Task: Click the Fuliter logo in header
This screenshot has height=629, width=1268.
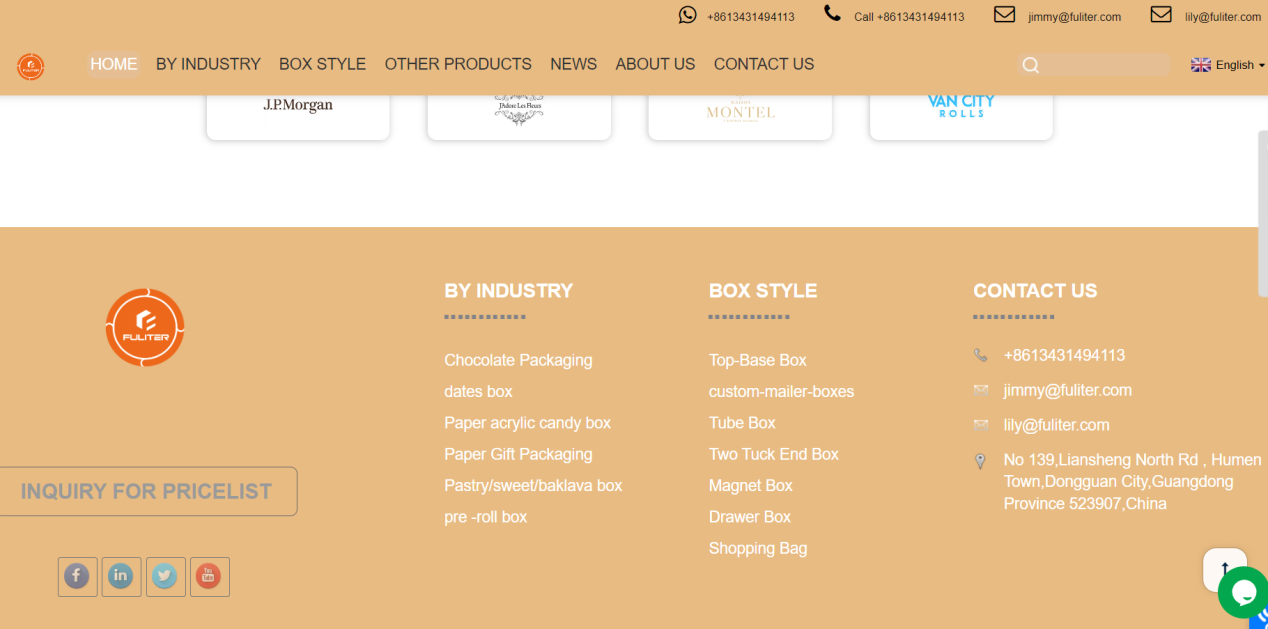Action: (x=30, y=66)
